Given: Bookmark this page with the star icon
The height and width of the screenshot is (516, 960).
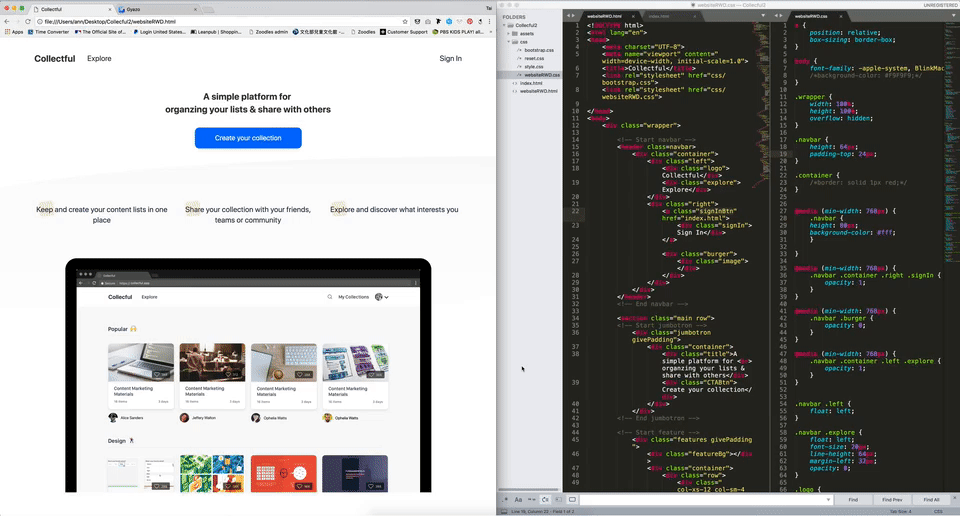Looking at the screenshot, I should click(405, 21).
